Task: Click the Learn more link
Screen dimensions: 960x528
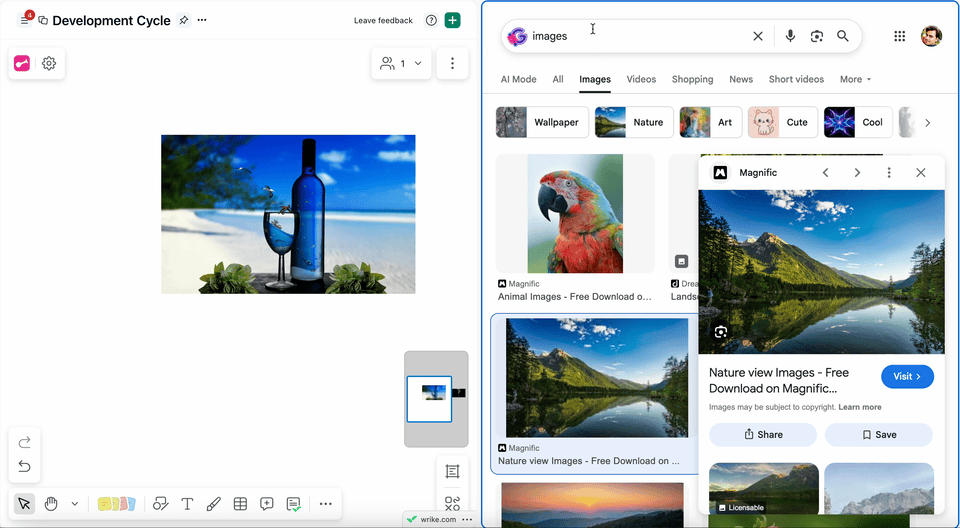Action: click(x=860, y=407)
